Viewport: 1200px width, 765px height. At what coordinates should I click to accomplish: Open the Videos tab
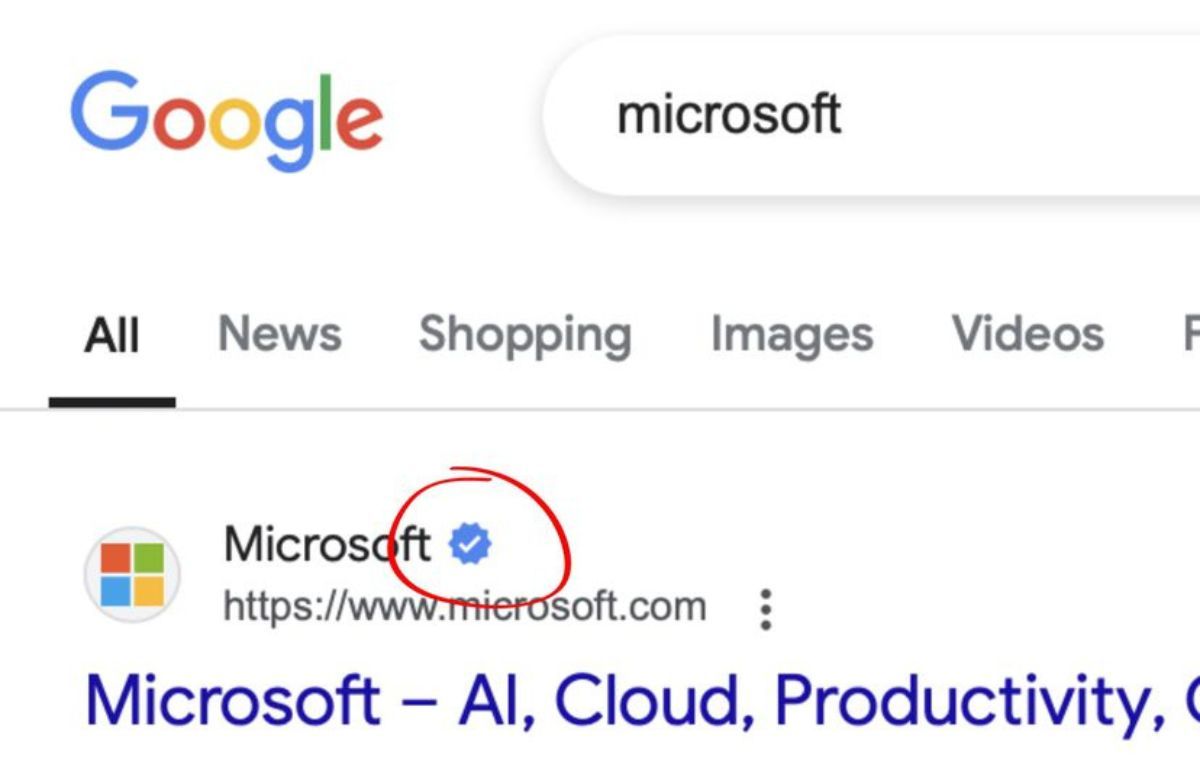pos(1028,333)
